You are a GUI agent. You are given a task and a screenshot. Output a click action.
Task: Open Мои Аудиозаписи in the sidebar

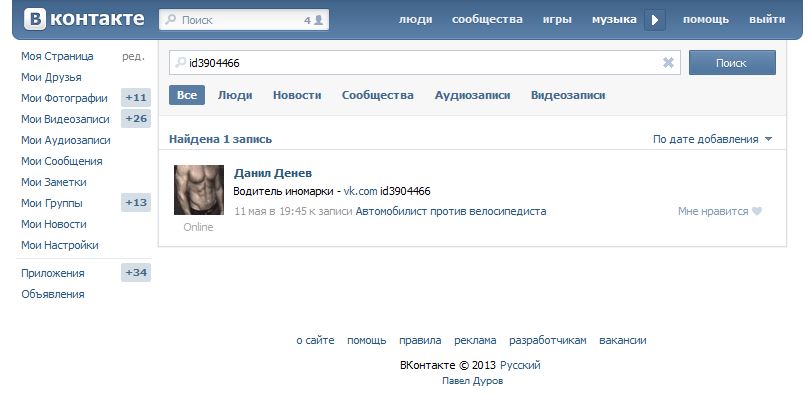pyautogui.click(x=65, y=140)
